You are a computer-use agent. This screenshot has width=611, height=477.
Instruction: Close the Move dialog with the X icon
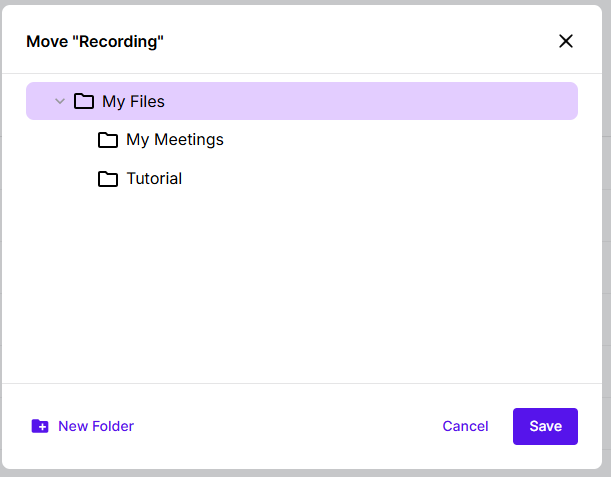click(566, 41)
